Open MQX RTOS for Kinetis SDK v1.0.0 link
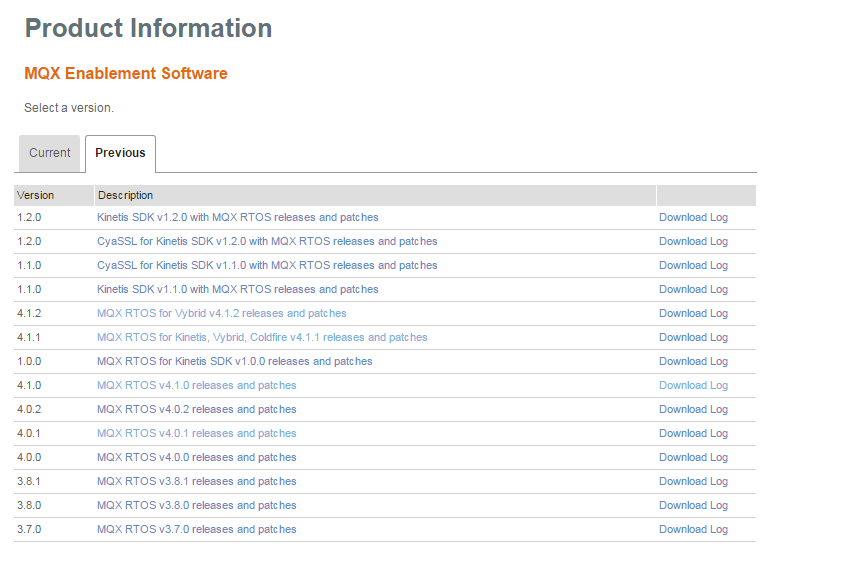The height and width of the screenshot is (577, 853). [x=234, y=361]
